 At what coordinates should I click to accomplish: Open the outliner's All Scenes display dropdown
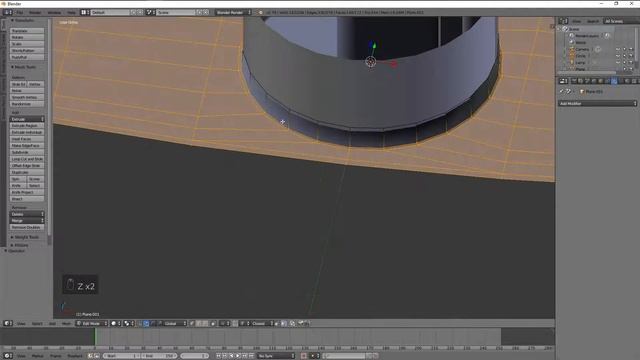click(x=620, y=21)
